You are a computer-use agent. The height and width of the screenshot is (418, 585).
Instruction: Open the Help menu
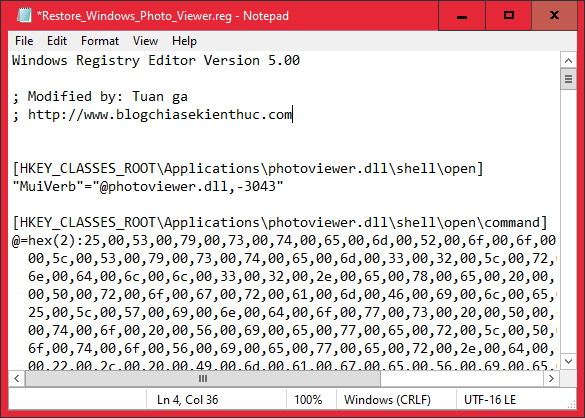184,41
